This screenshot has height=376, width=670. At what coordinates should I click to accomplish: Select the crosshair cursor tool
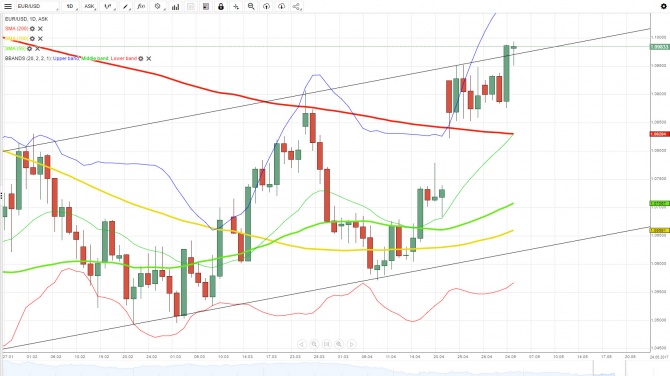[235, 6]
